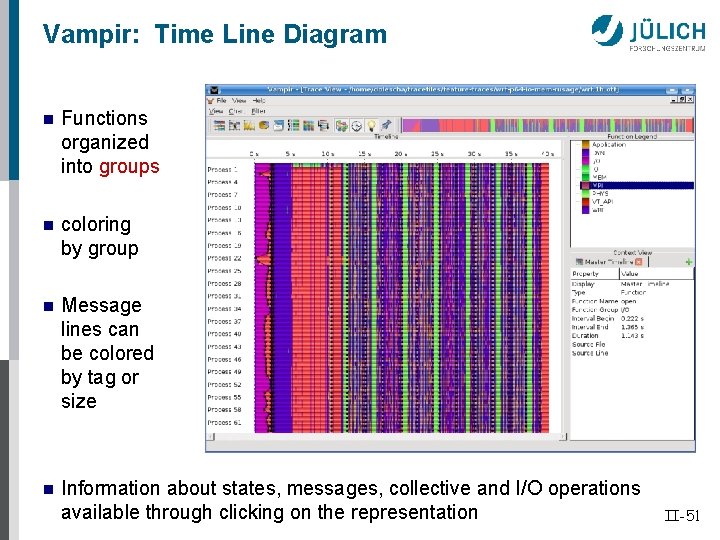
Task: Click the 25 s mark on time ruler
Action: pos(437,154)
